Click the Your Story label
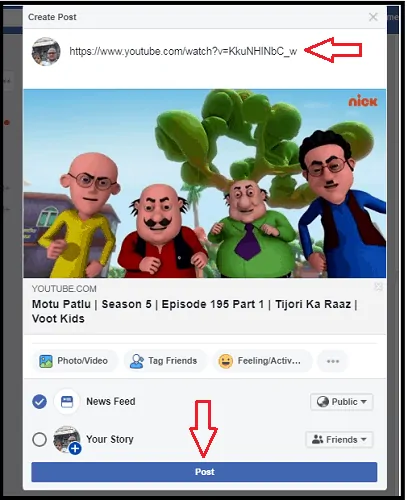 110,439
